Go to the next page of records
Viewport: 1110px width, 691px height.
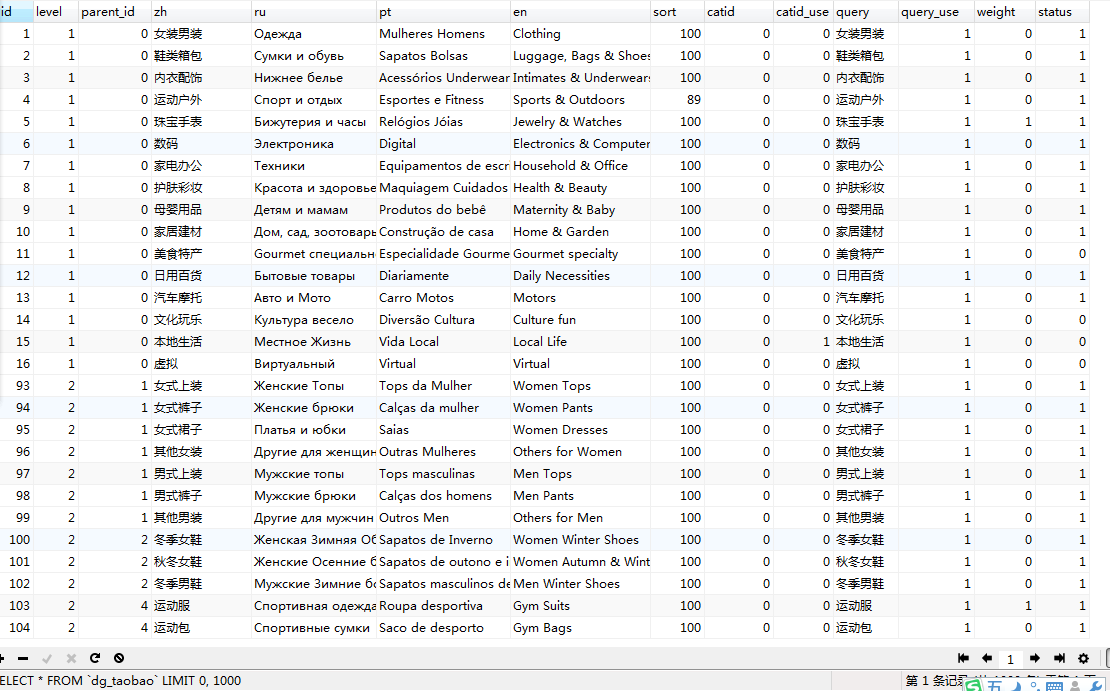1034,658
